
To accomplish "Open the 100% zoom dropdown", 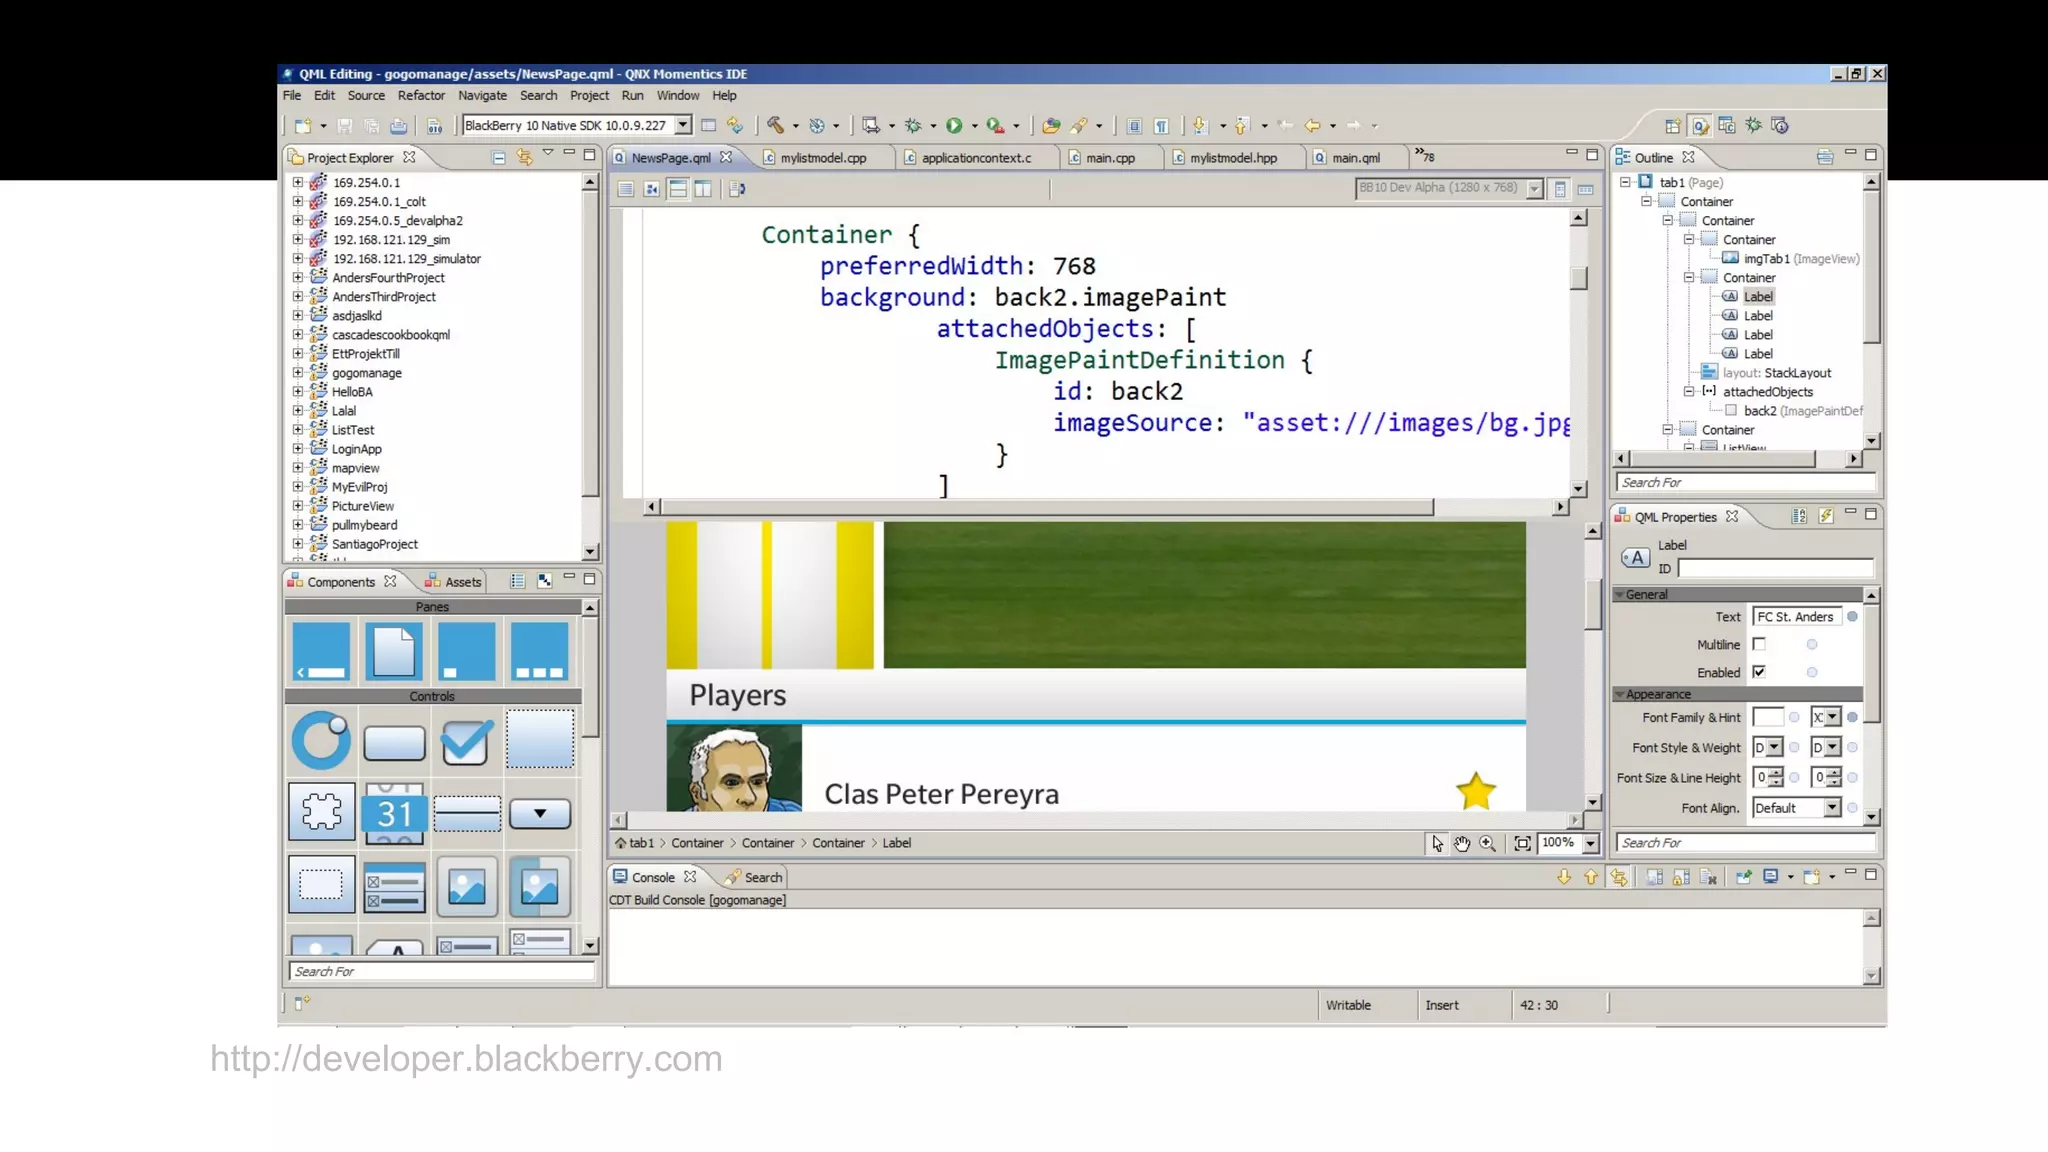I will point(1590,843).
